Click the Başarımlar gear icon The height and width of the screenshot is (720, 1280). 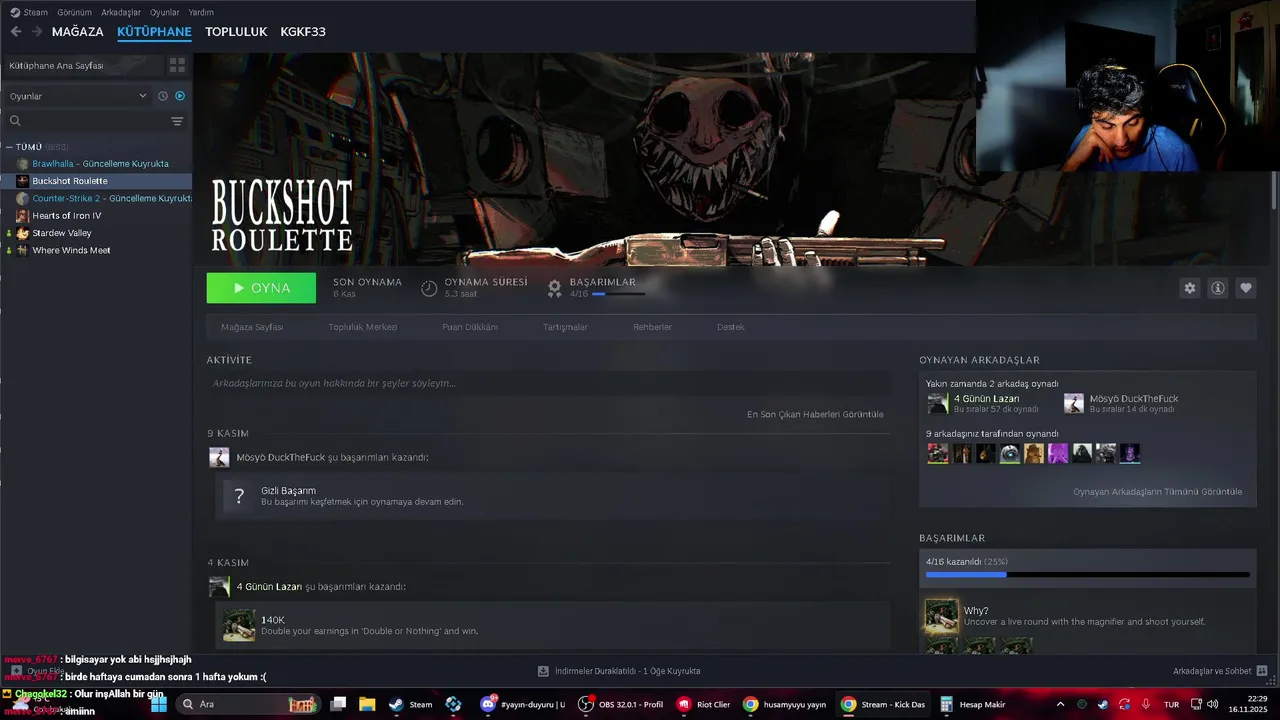point(555,288)
